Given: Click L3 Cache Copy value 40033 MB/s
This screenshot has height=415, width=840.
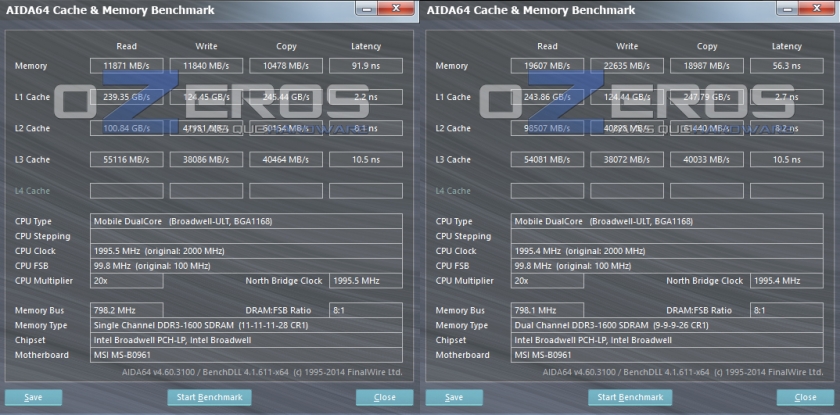Looking at the screenshot, I should [707, 160].
